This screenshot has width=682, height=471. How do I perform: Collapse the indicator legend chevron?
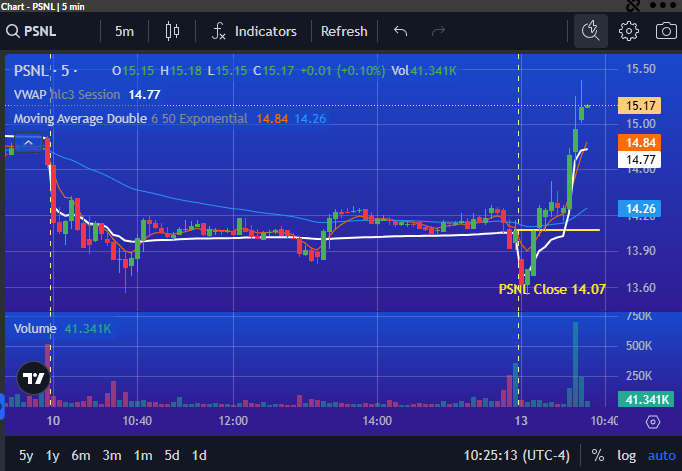28,143
